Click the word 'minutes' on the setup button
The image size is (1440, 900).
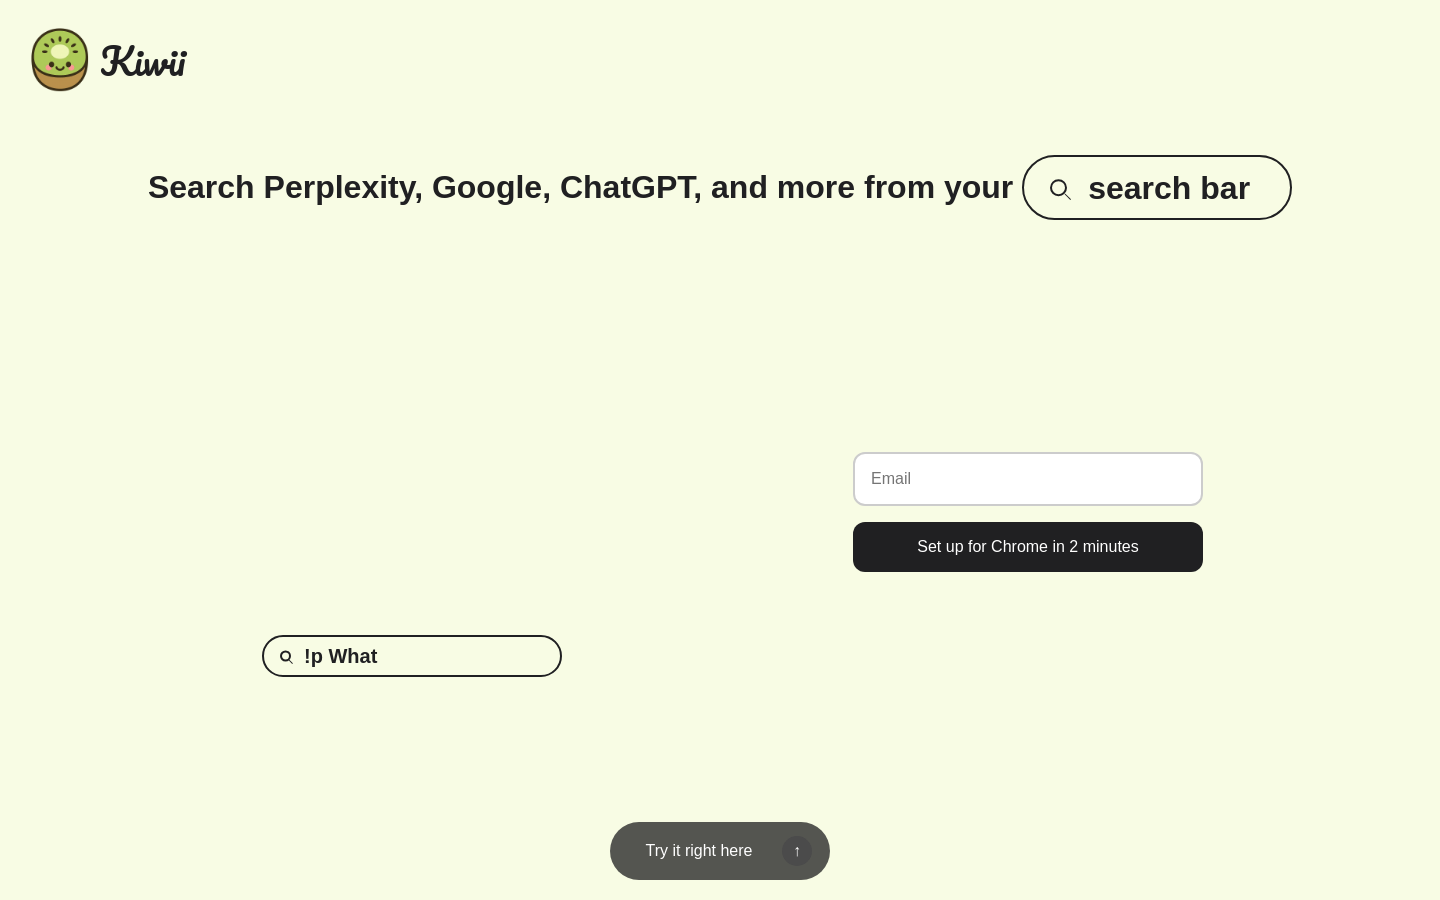tap(1110, 547)
